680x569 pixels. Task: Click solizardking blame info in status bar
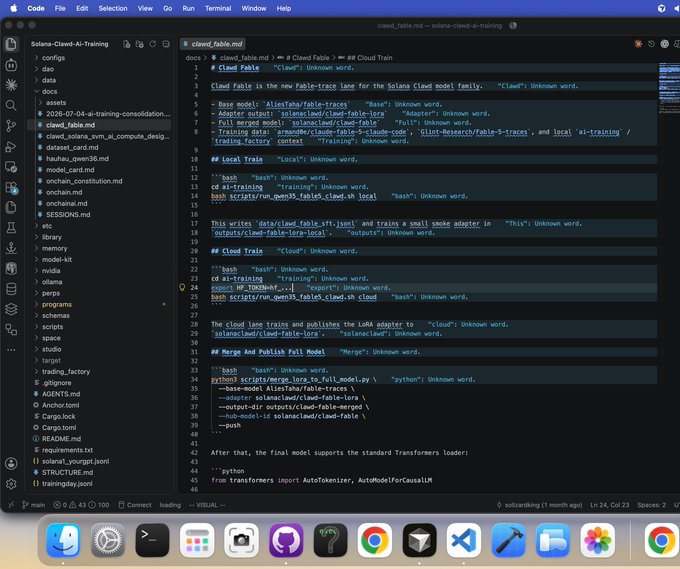click(539, 505)
